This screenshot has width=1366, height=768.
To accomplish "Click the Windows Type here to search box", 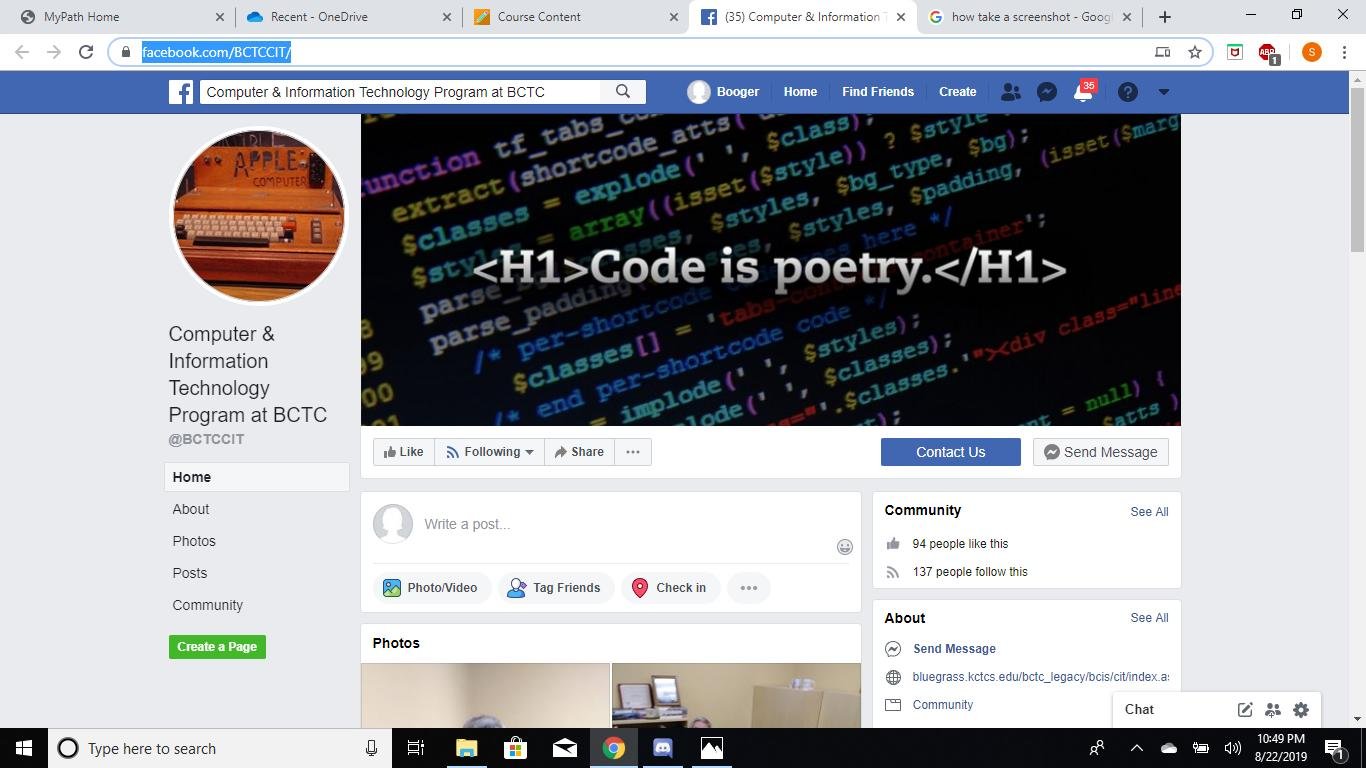I will pos(220,748).
